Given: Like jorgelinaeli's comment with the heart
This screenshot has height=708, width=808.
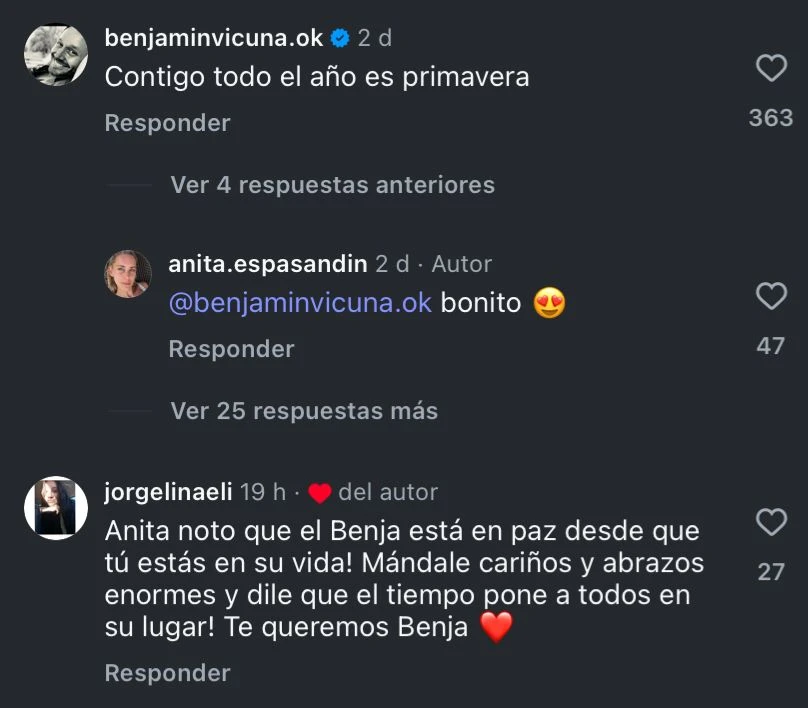Looking at the screenshot, I should click(771, 522).
